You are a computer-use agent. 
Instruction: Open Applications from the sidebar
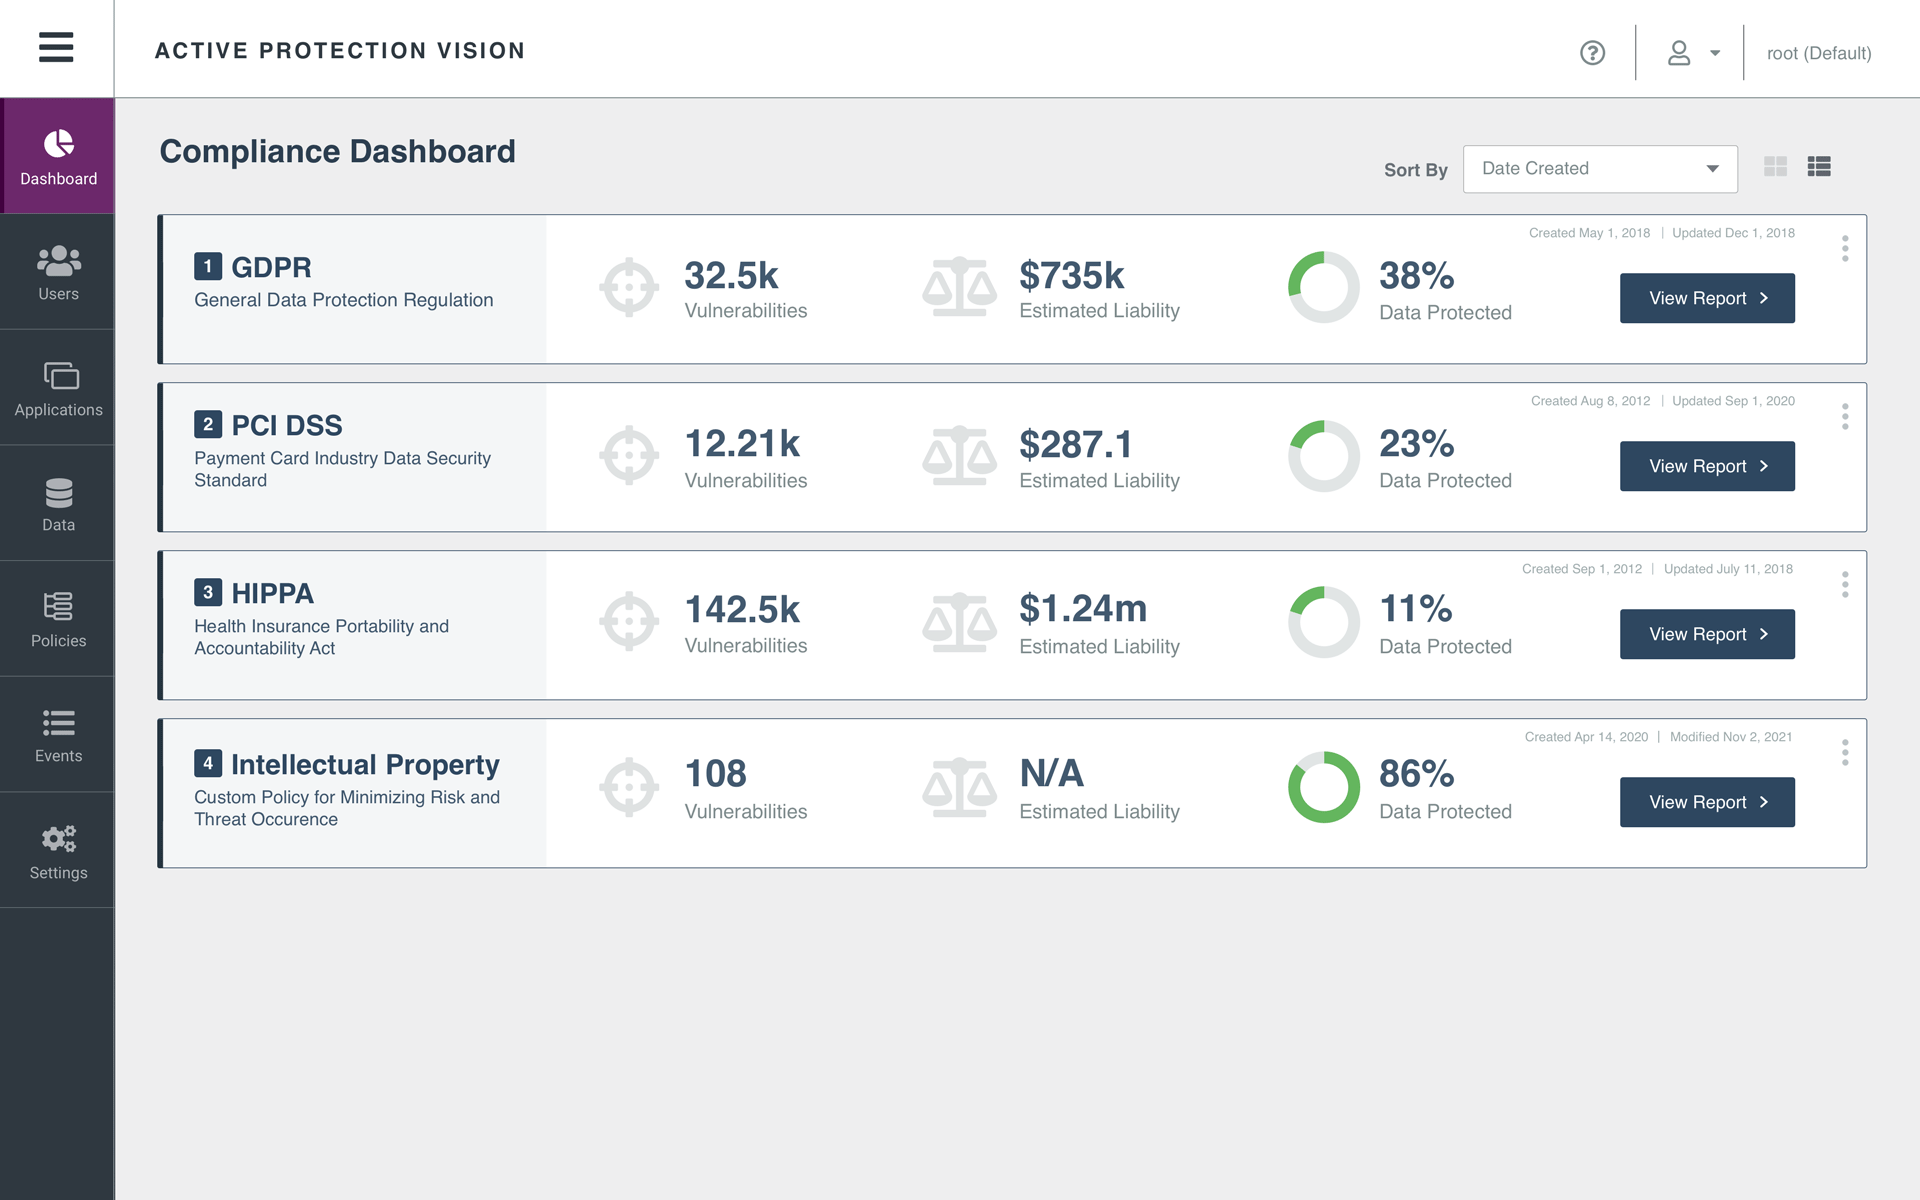coord(58,388)
